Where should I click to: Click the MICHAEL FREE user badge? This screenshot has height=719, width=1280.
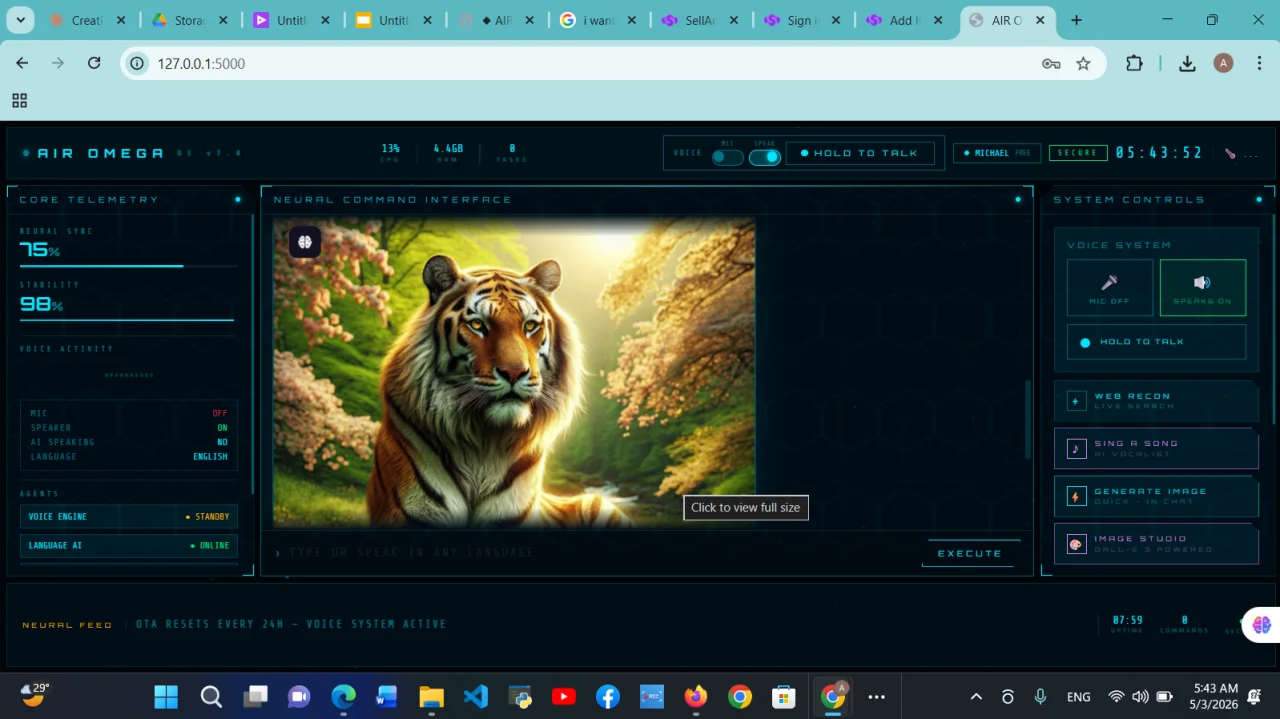pyautogui.click(x=997, y=153)
